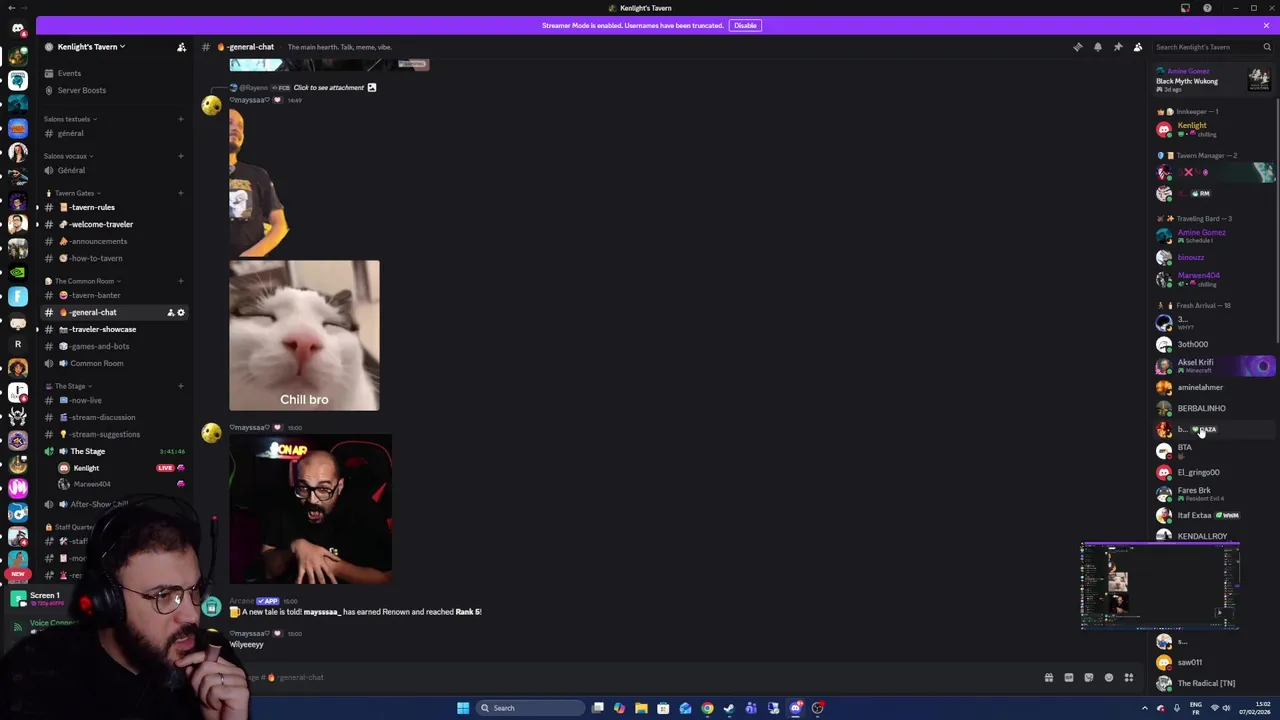Open the Chill bro cat GIF
This screenshot has height=720, width=1280.
pyautogui.click(x=304, y=336)
